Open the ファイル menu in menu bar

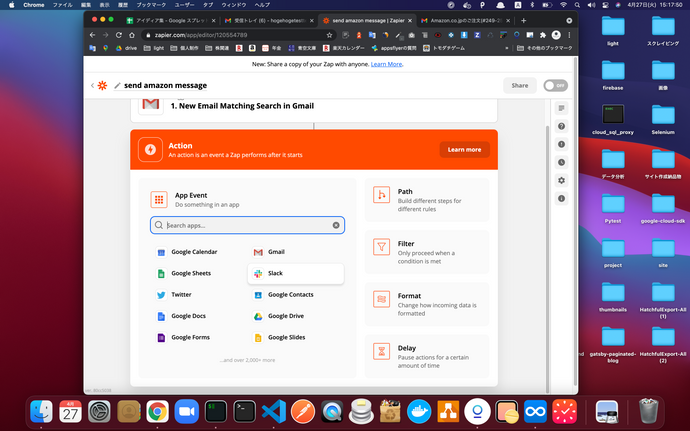point(62,5)
